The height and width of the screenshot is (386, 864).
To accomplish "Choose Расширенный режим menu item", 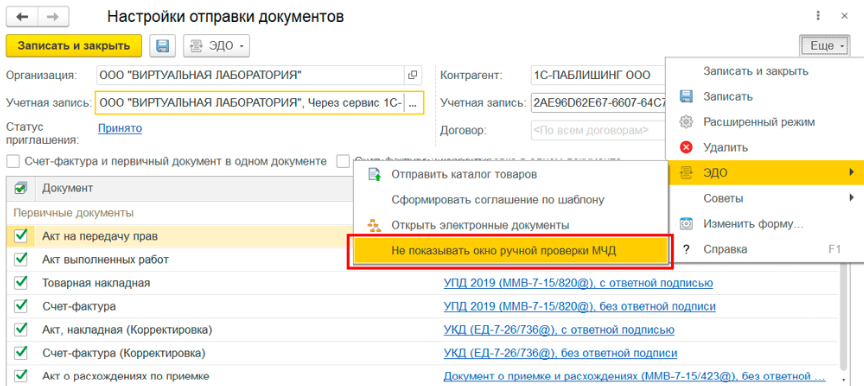I will tap(759, 122).
